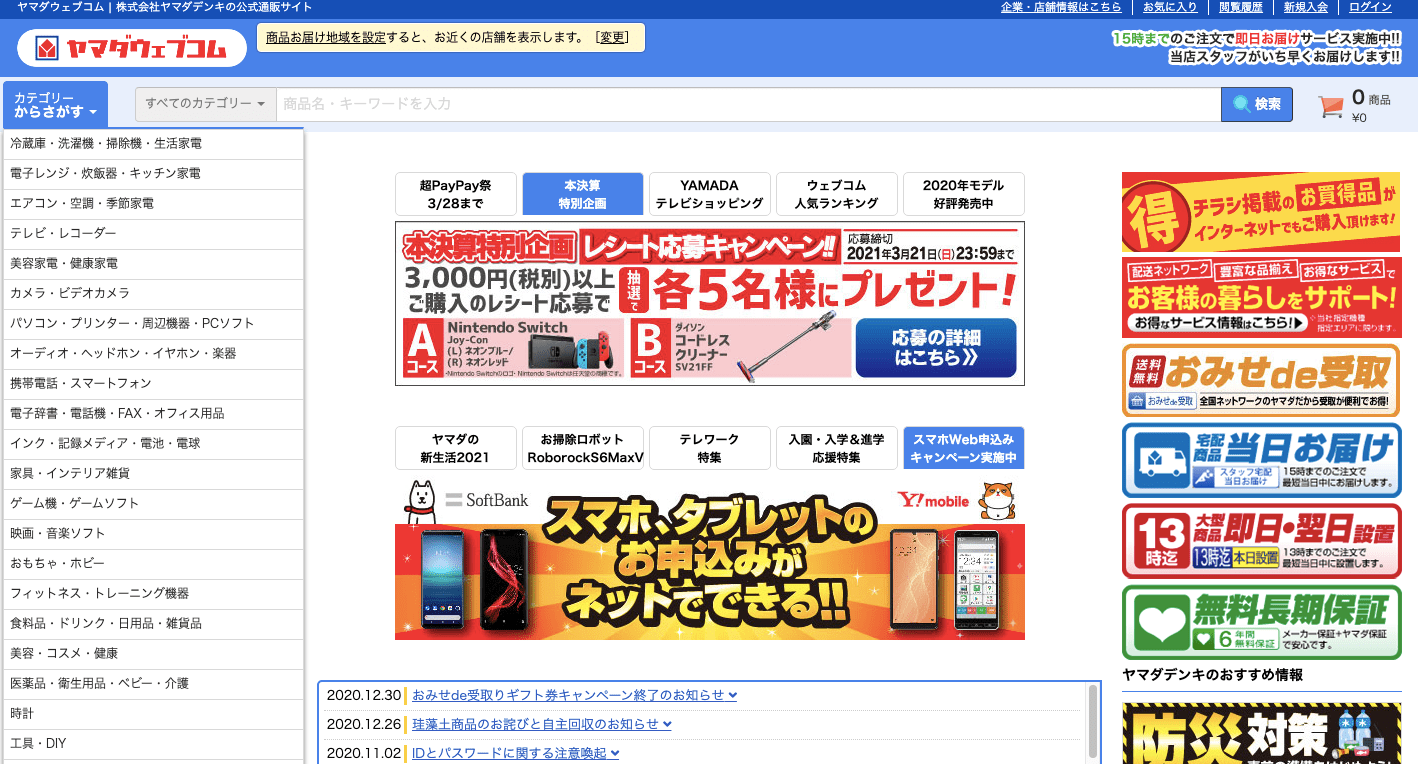Open お客様の暮らしをサポート banner

[1261, 297]
